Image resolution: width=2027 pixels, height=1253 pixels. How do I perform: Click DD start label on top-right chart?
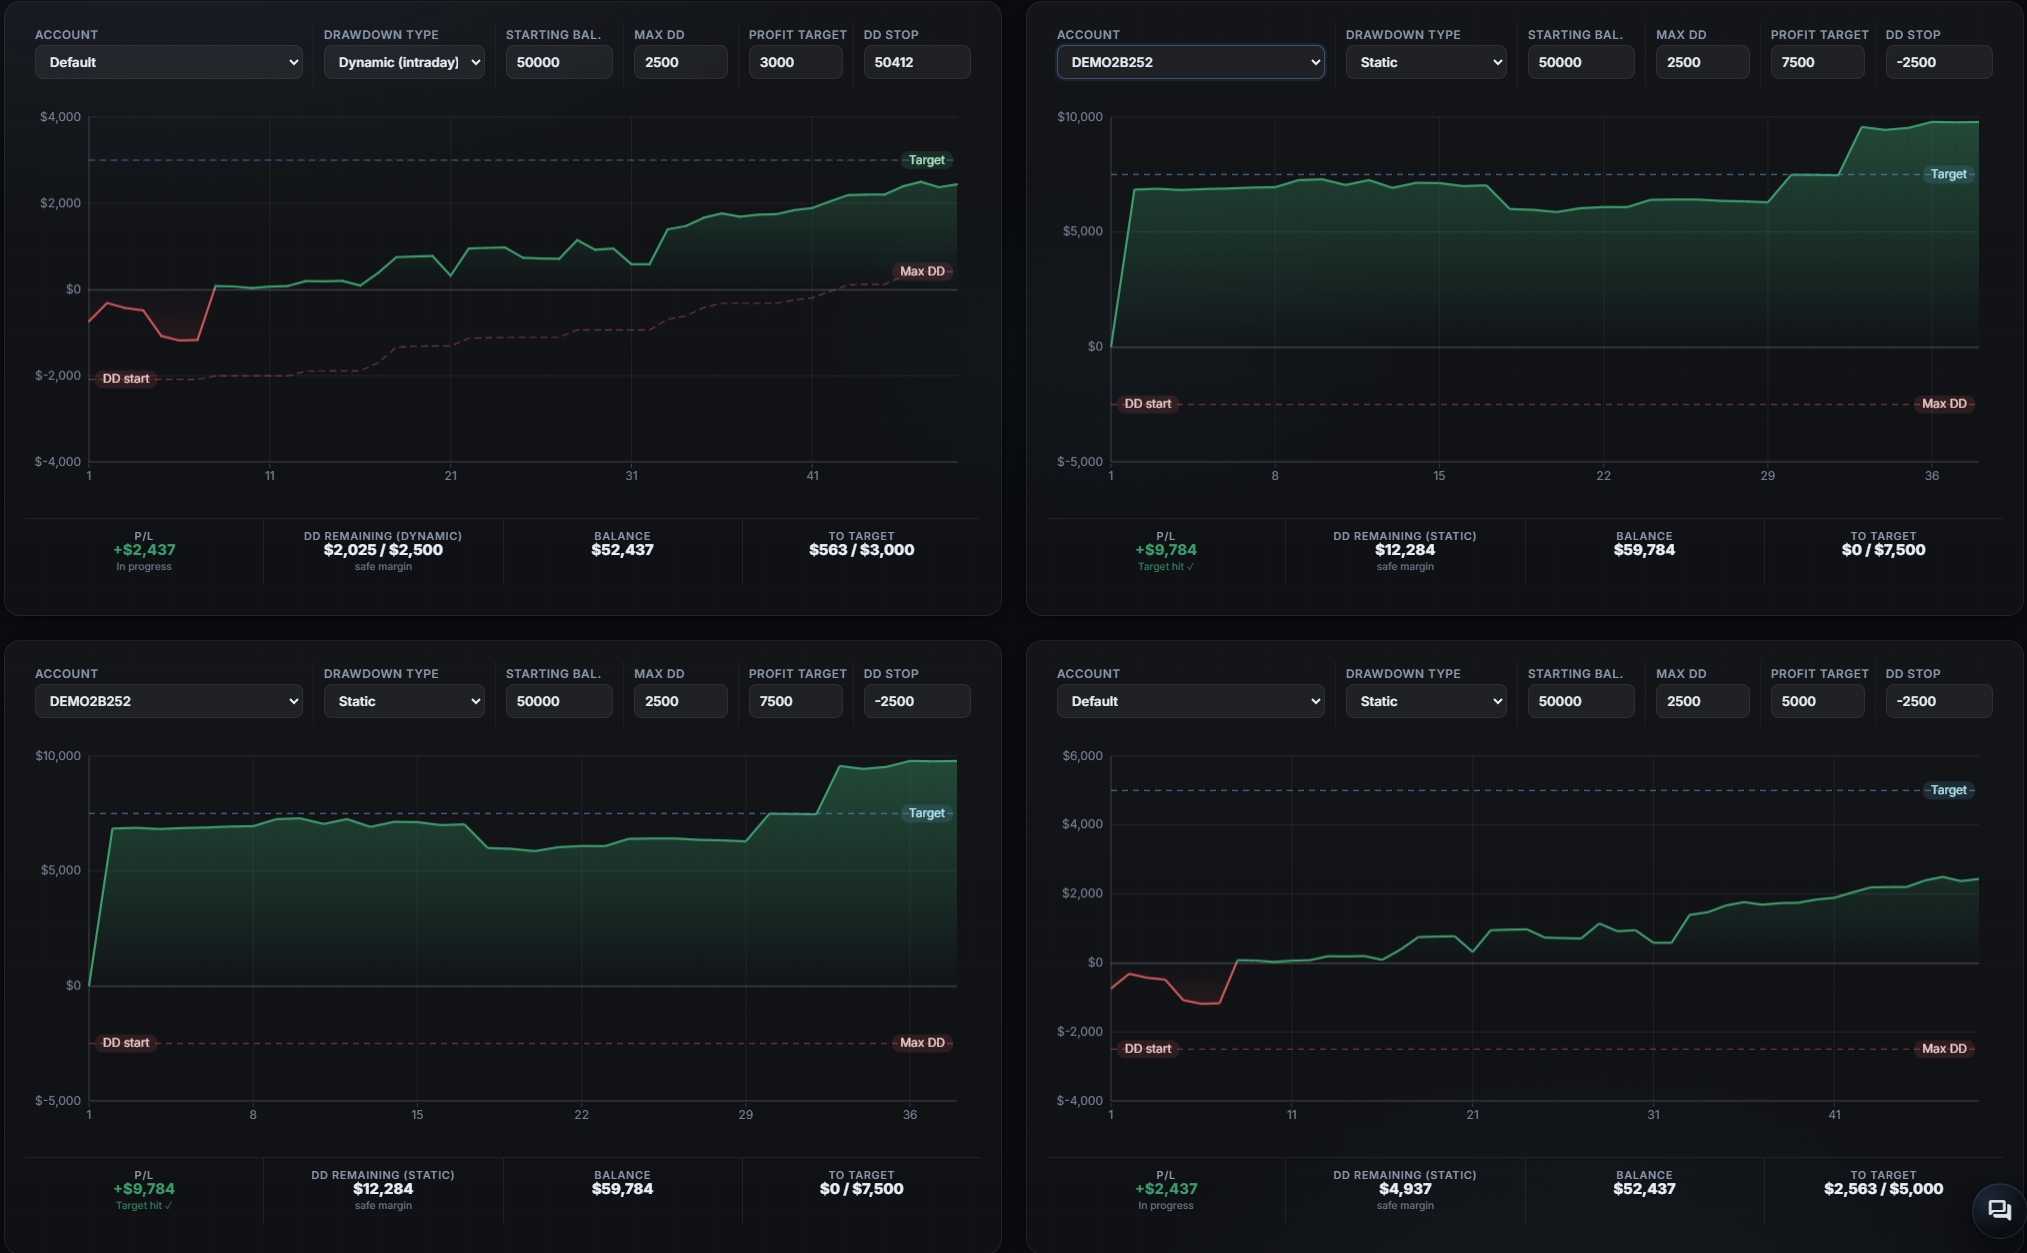point(1148,404)
